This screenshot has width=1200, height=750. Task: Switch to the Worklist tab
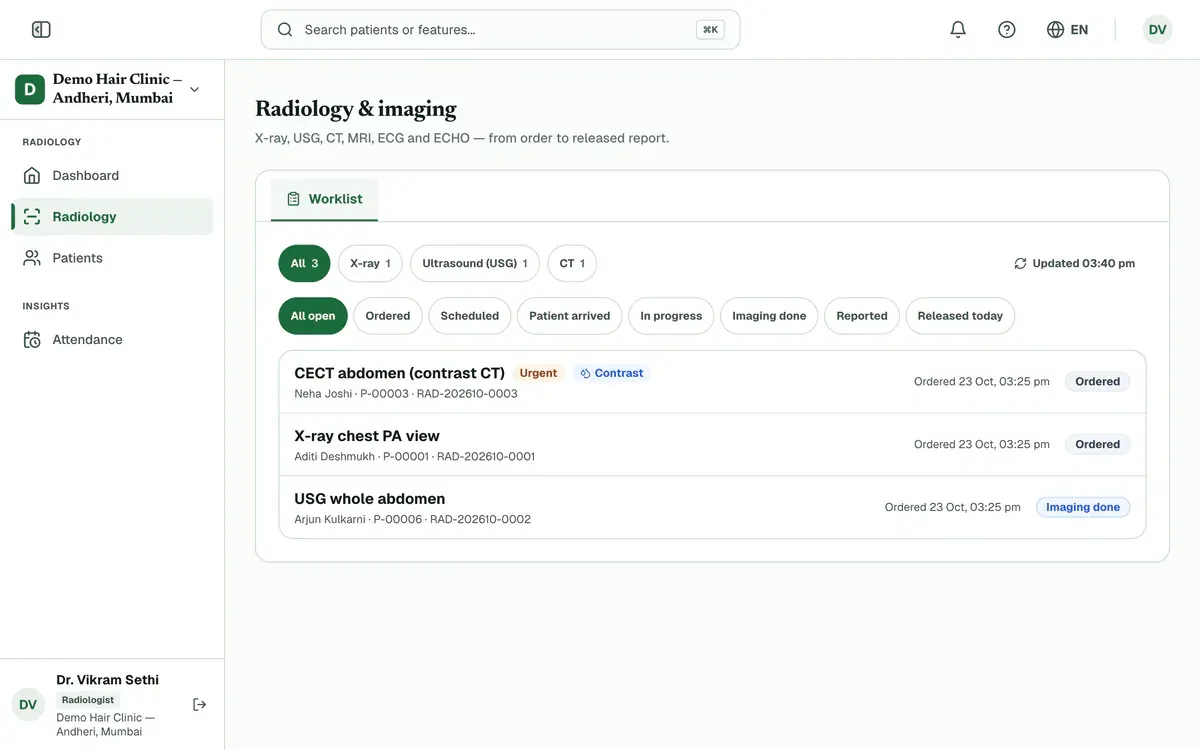(x=324, y=199)
